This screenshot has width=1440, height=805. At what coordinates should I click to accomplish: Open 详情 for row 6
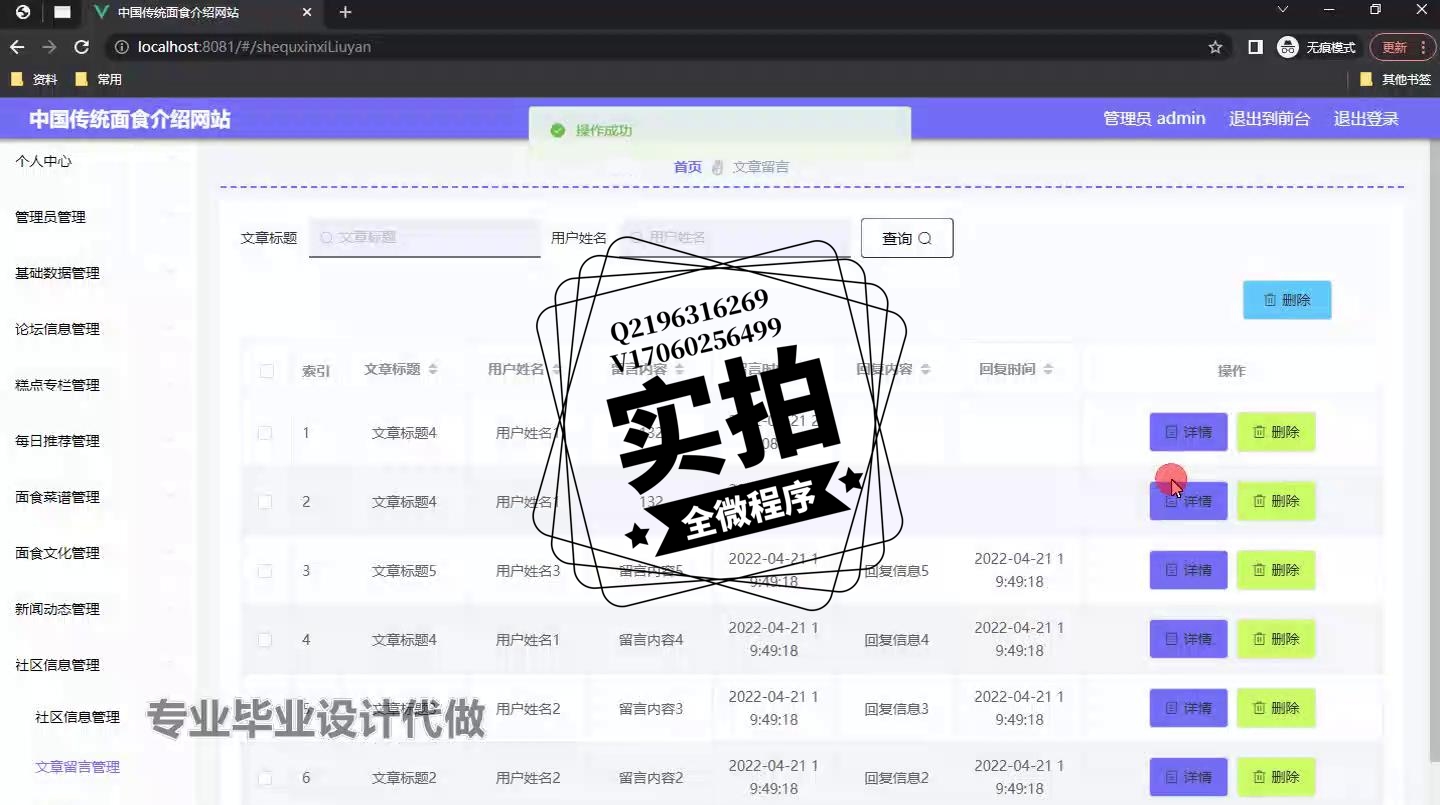pyautogui.click(x=1188, y=777)
